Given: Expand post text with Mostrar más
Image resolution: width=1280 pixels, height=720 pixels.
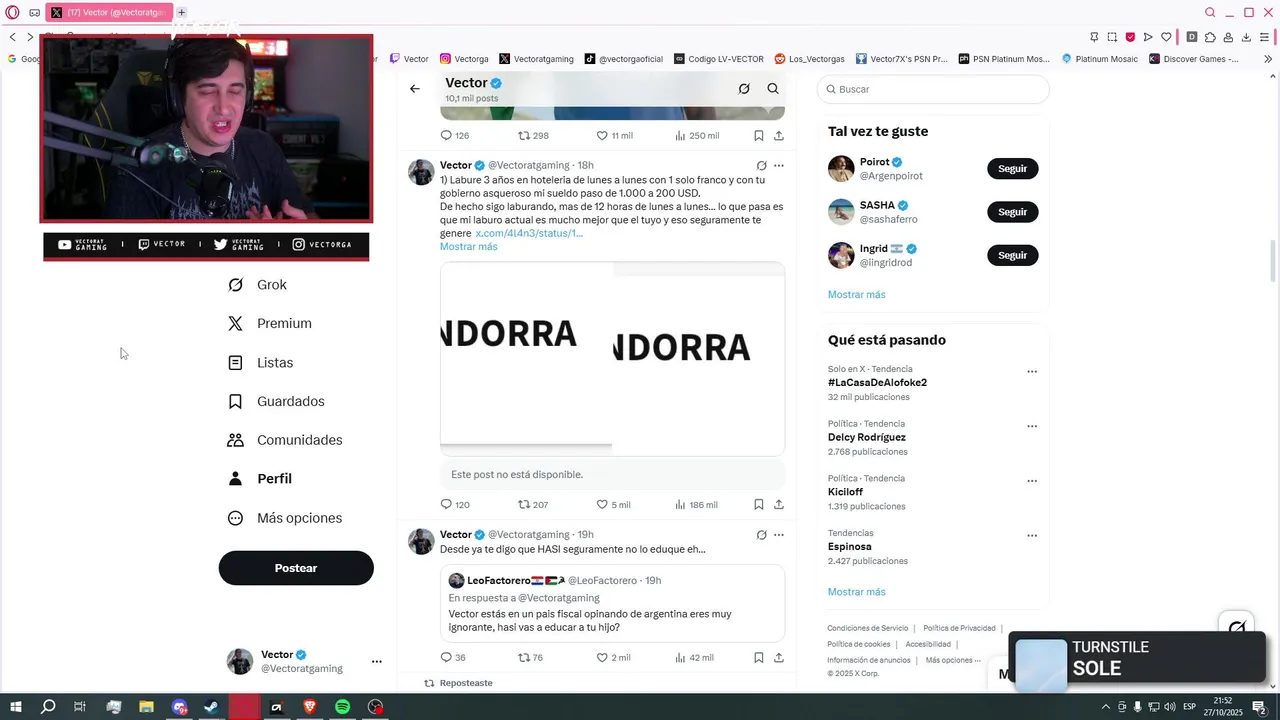Looking at the screenshot, I should 469,247.
